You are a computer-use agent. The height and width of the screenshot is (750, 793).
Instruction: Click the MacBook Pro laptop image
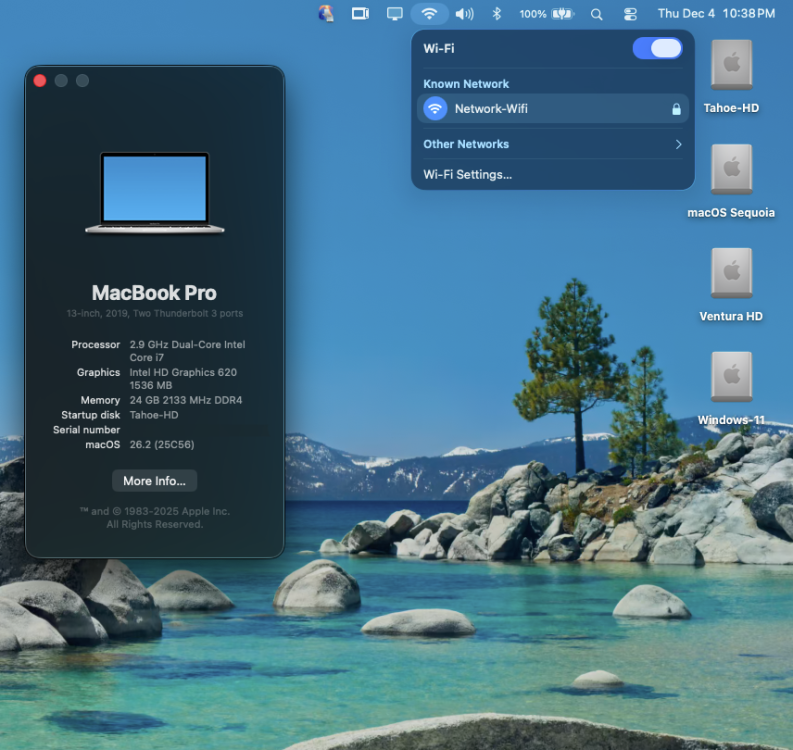tap(155, 193)
